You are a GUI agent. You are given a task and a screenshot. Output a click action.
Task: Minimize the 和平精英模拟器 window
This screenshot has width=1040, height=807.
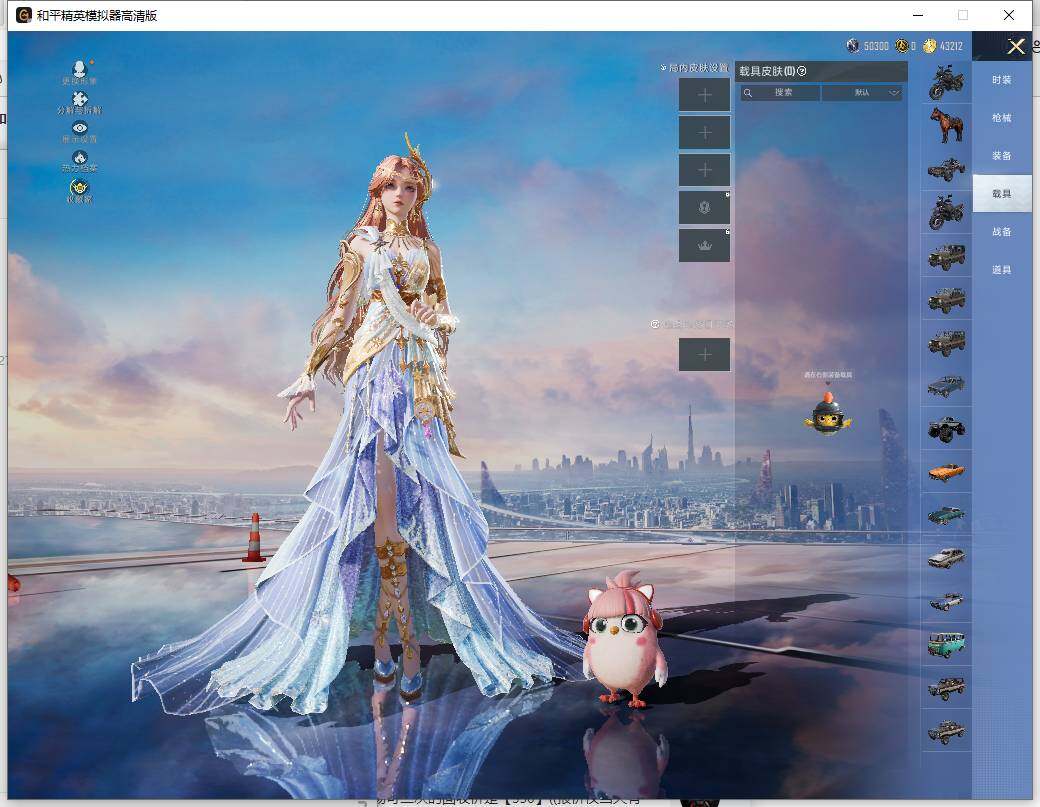[x=918, y=15]
